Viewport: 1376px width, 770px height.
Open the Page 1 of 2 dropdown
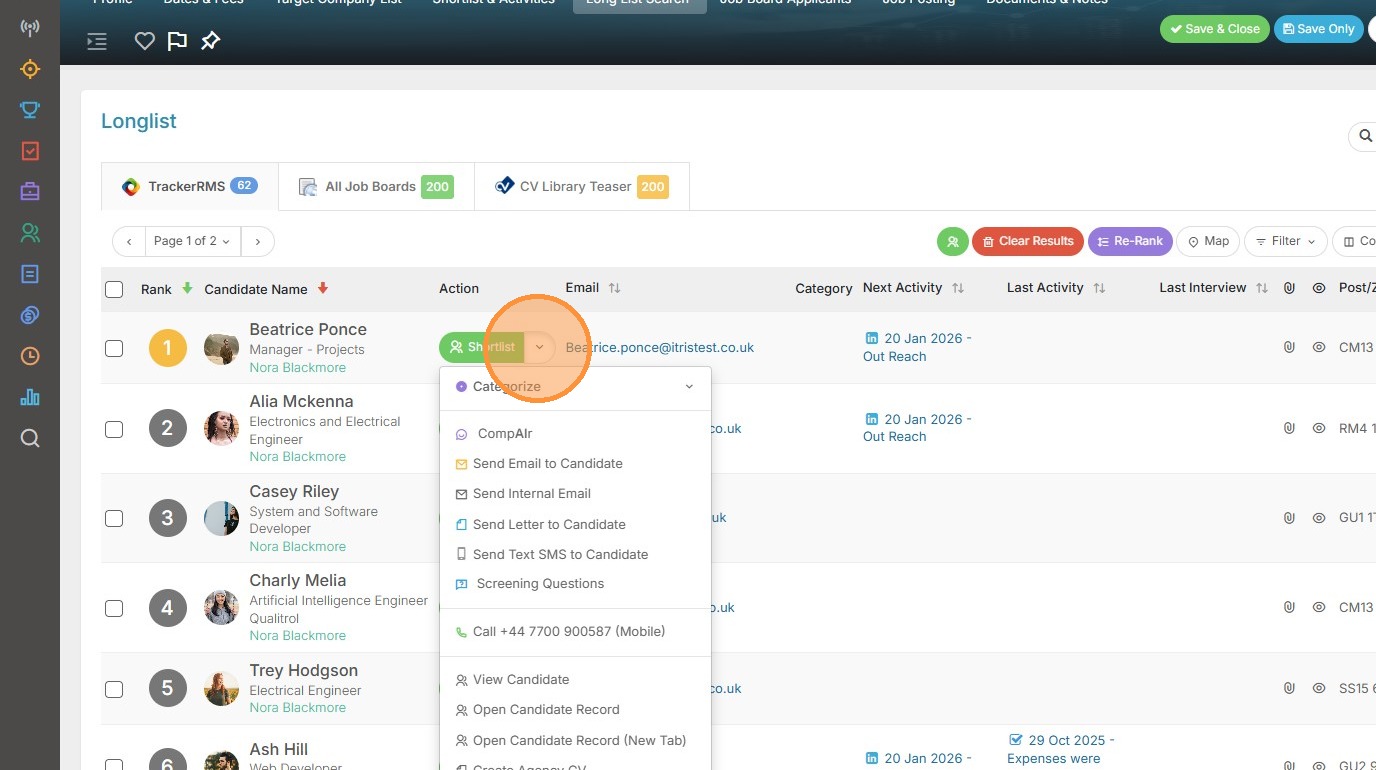193,241
